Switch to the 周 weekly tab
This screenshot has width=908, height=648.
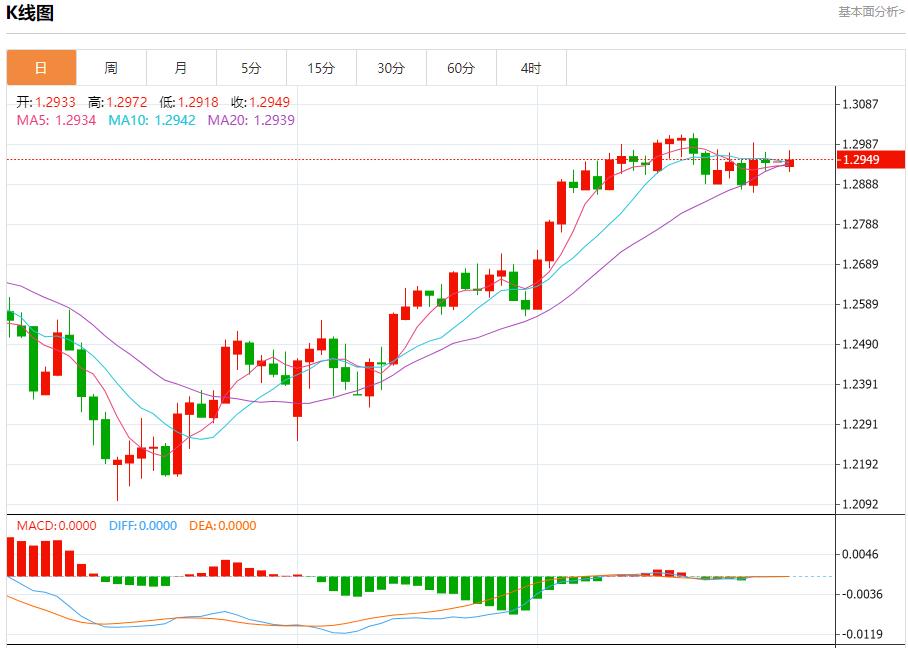point(111,68)
